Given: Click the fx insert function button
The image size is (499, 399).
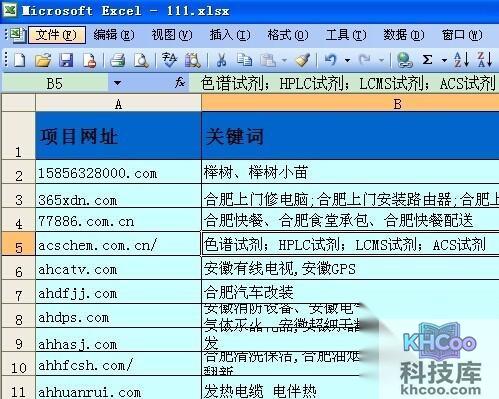Looking at the screenshot, I should point(180,82).
